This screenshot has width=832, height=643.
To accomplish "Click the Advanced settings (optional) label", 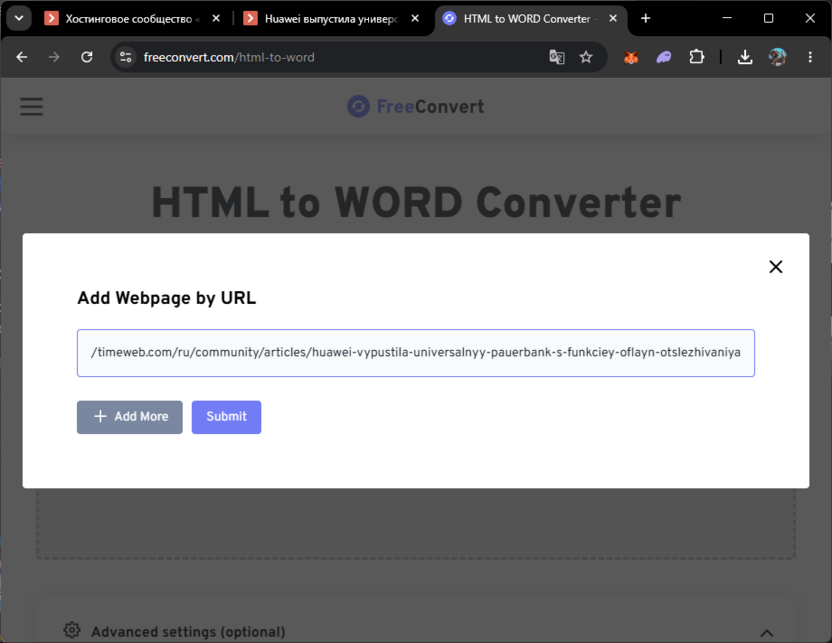I will 188,632.
